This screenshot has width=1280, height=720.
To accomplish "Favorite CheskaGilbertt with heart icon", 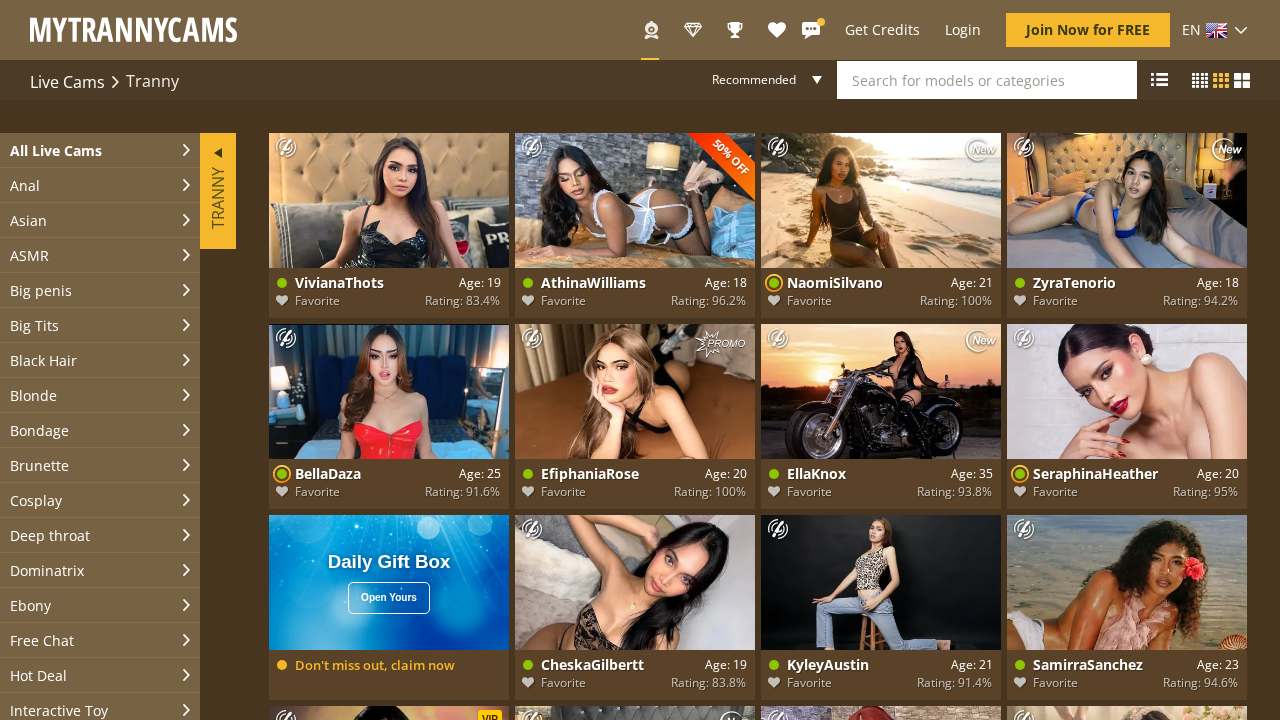I will (528, 682).
